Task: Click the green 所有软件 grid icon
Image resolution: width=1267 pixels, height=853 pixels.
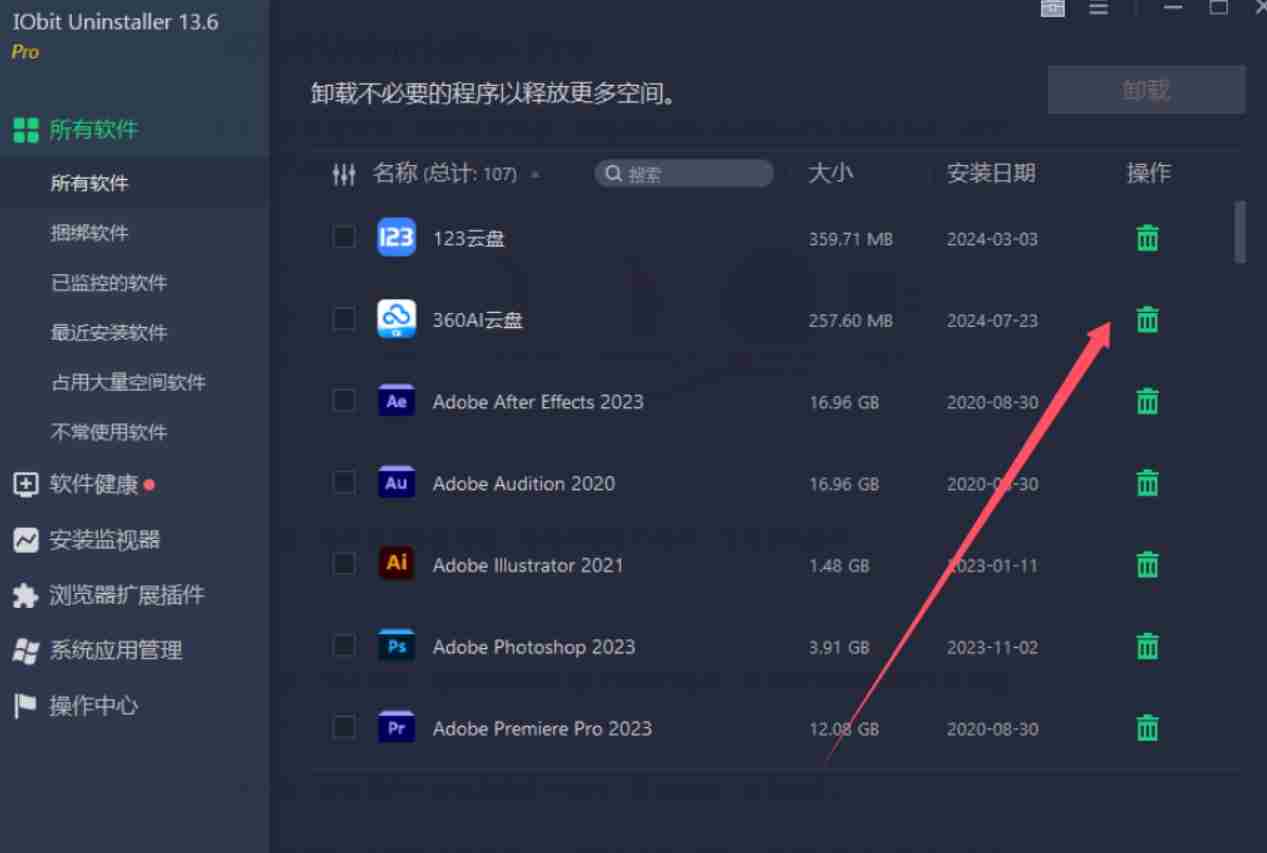Action: tap(25, 130)
